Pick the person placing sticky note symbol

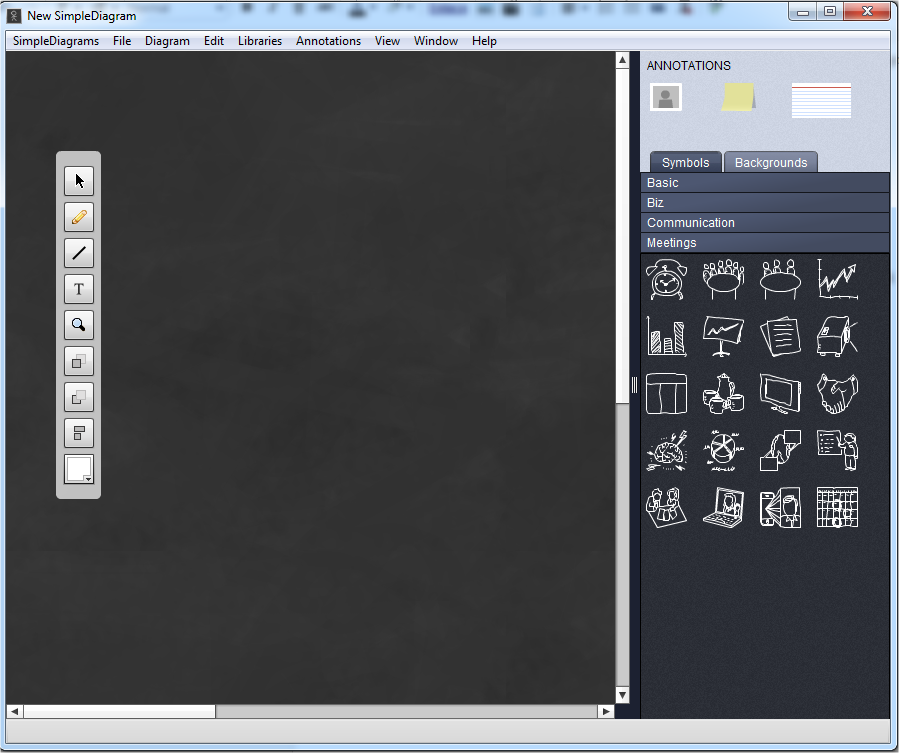point(780,451)
